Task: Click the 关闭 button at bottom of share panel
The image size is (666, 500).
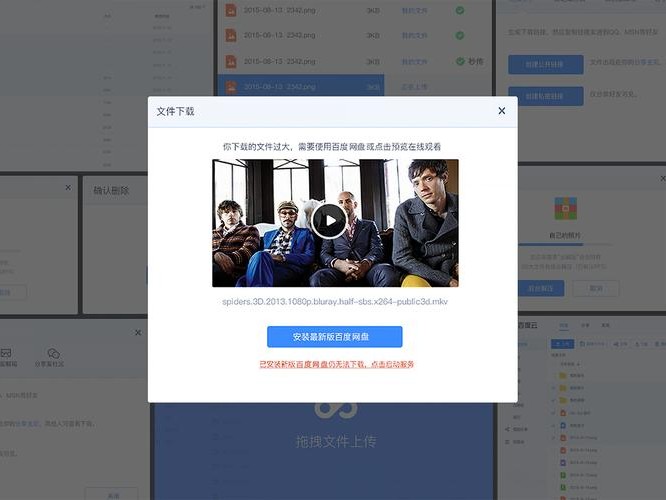Action: (113, 495)
